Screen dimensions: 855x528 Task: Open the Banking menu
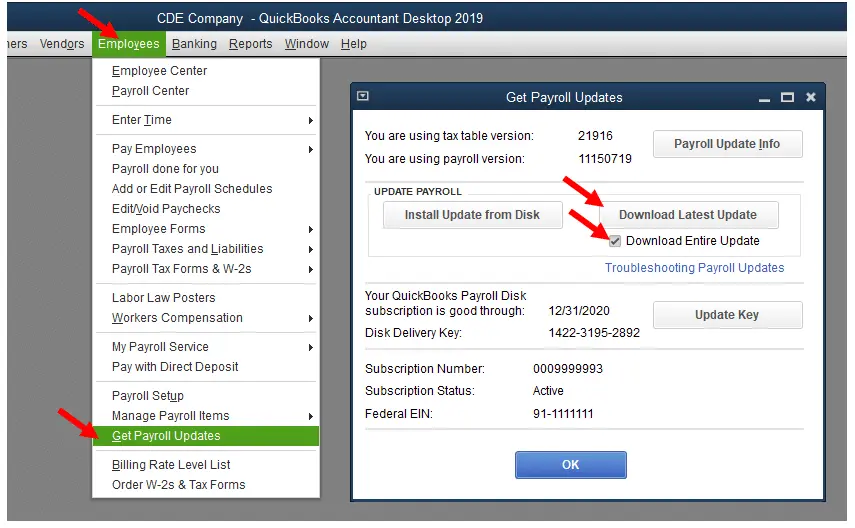click(194, 44)
